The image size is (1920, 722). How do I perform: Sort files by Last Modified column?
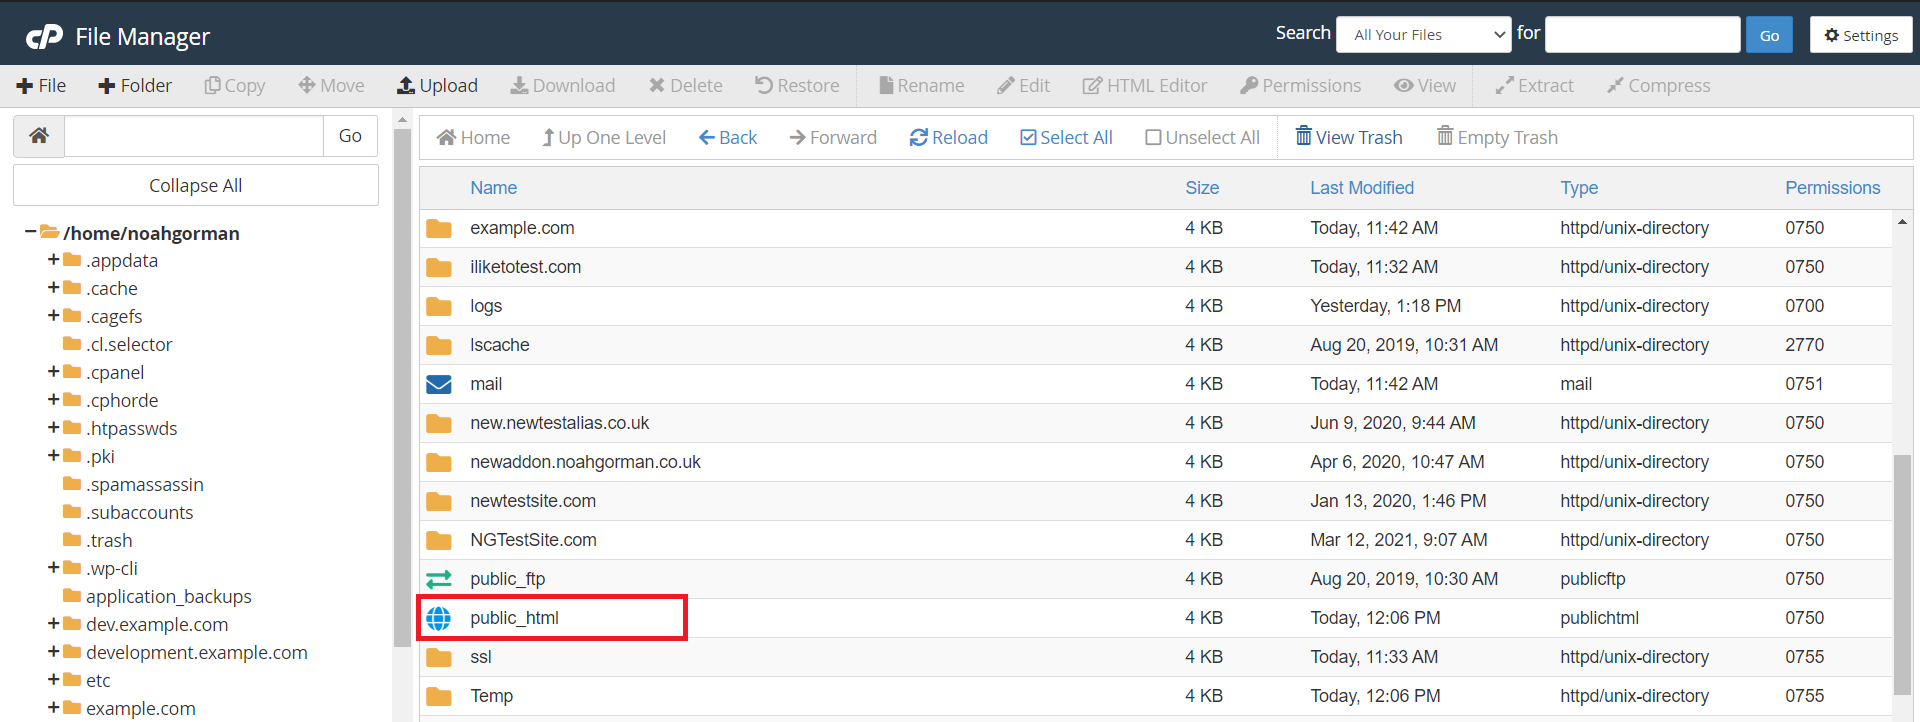click(1361, 188)
